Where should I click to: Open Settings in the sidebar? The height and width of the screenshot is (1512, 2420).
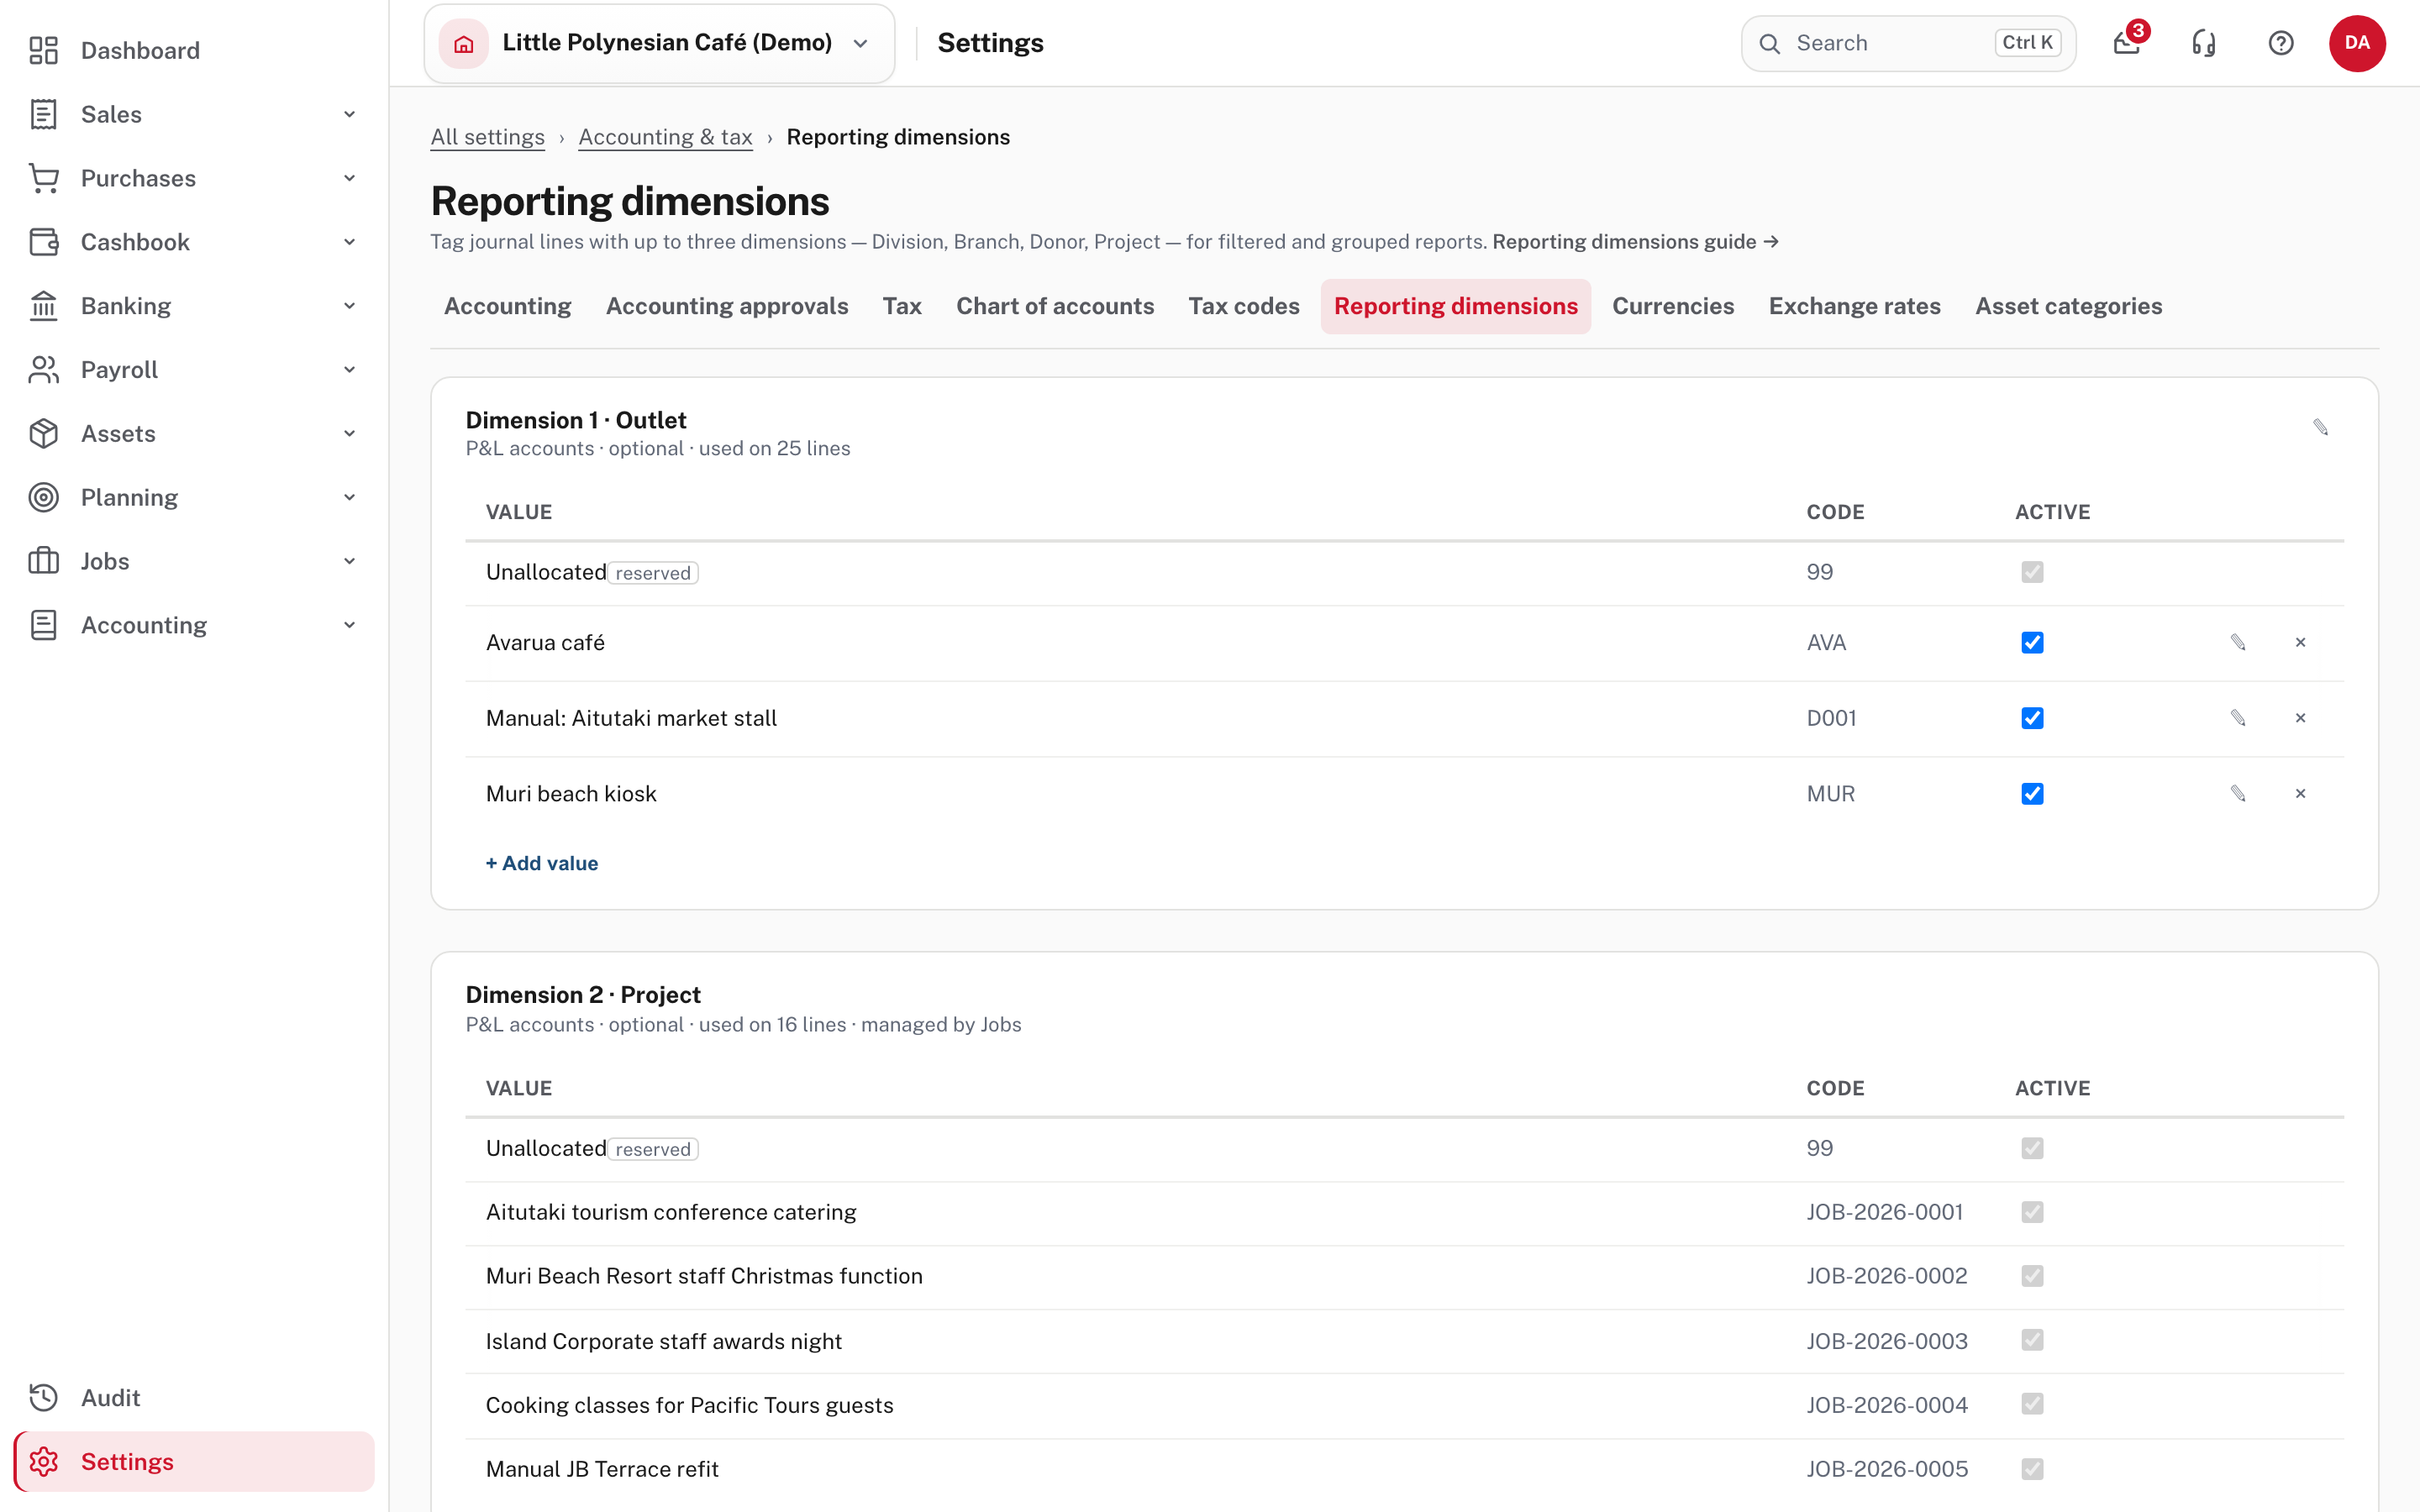click(x=194, y=1461)
